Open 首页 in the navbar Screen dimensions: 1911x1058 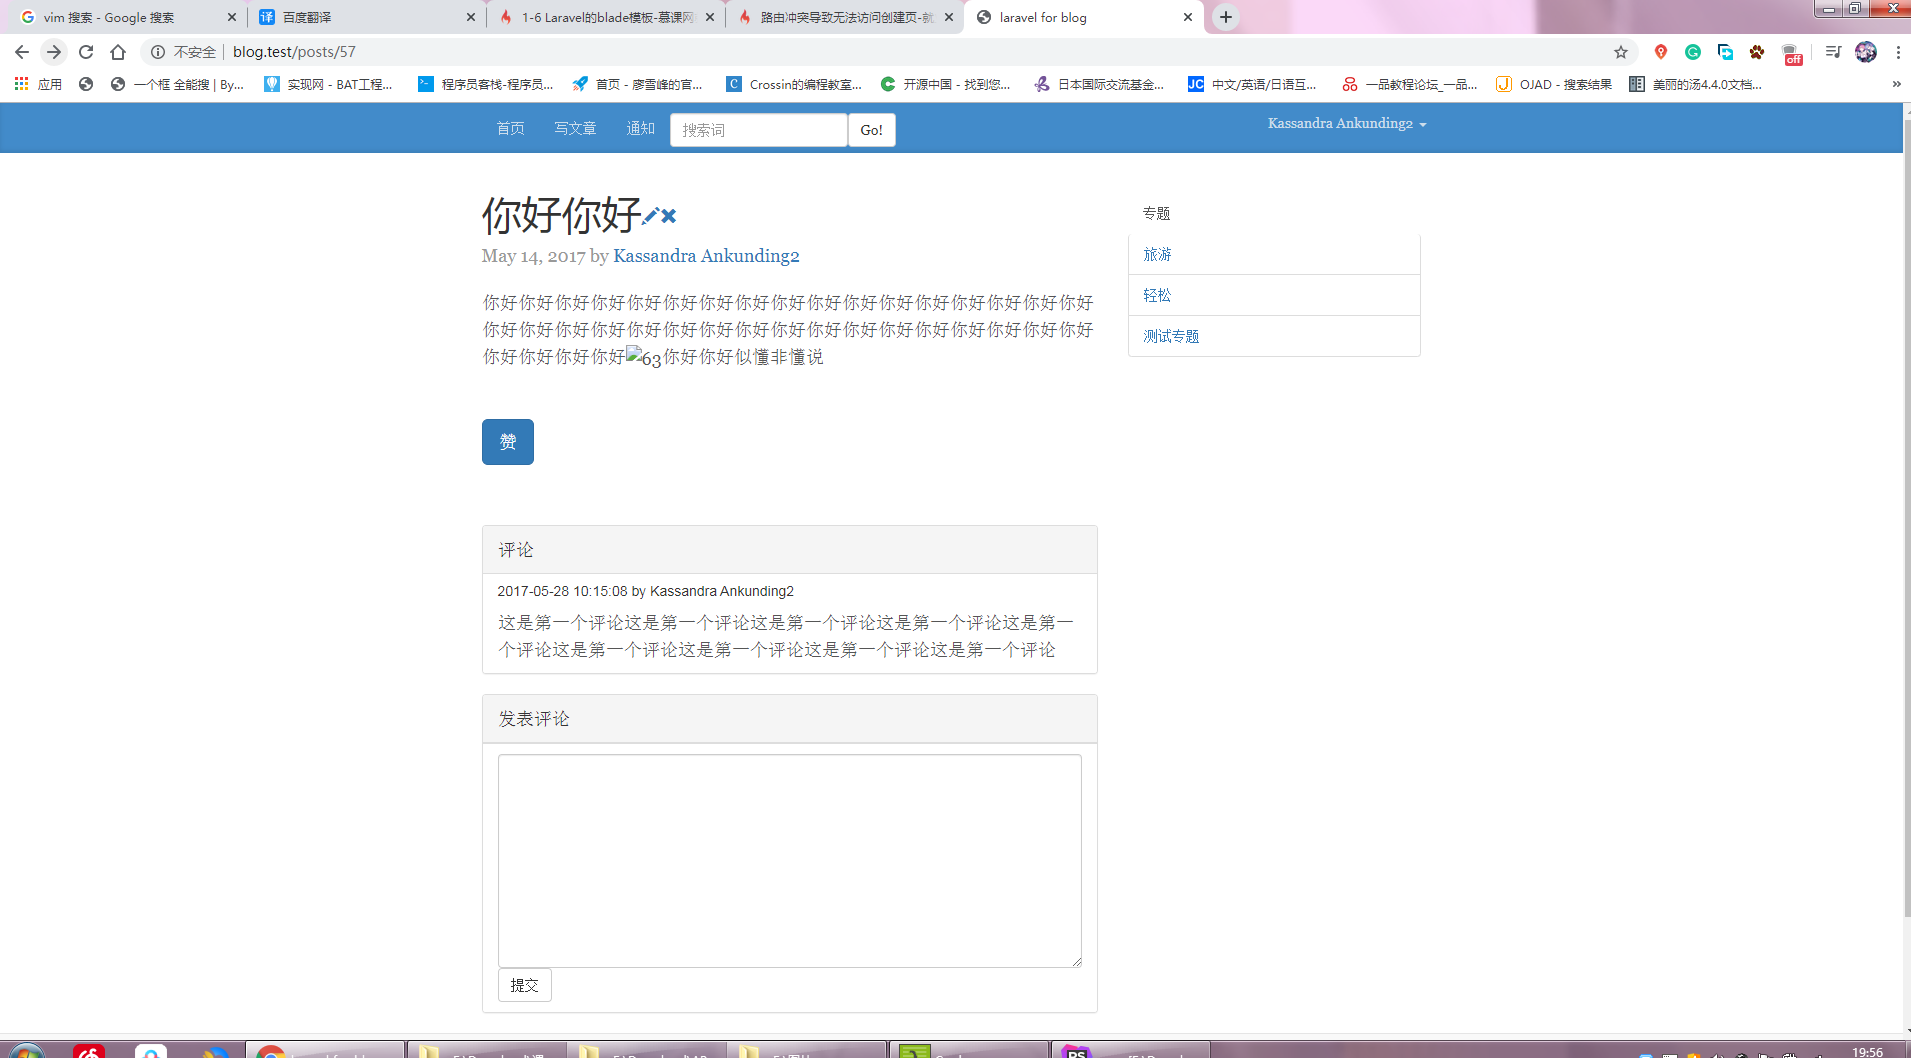[x=511, y=128]
